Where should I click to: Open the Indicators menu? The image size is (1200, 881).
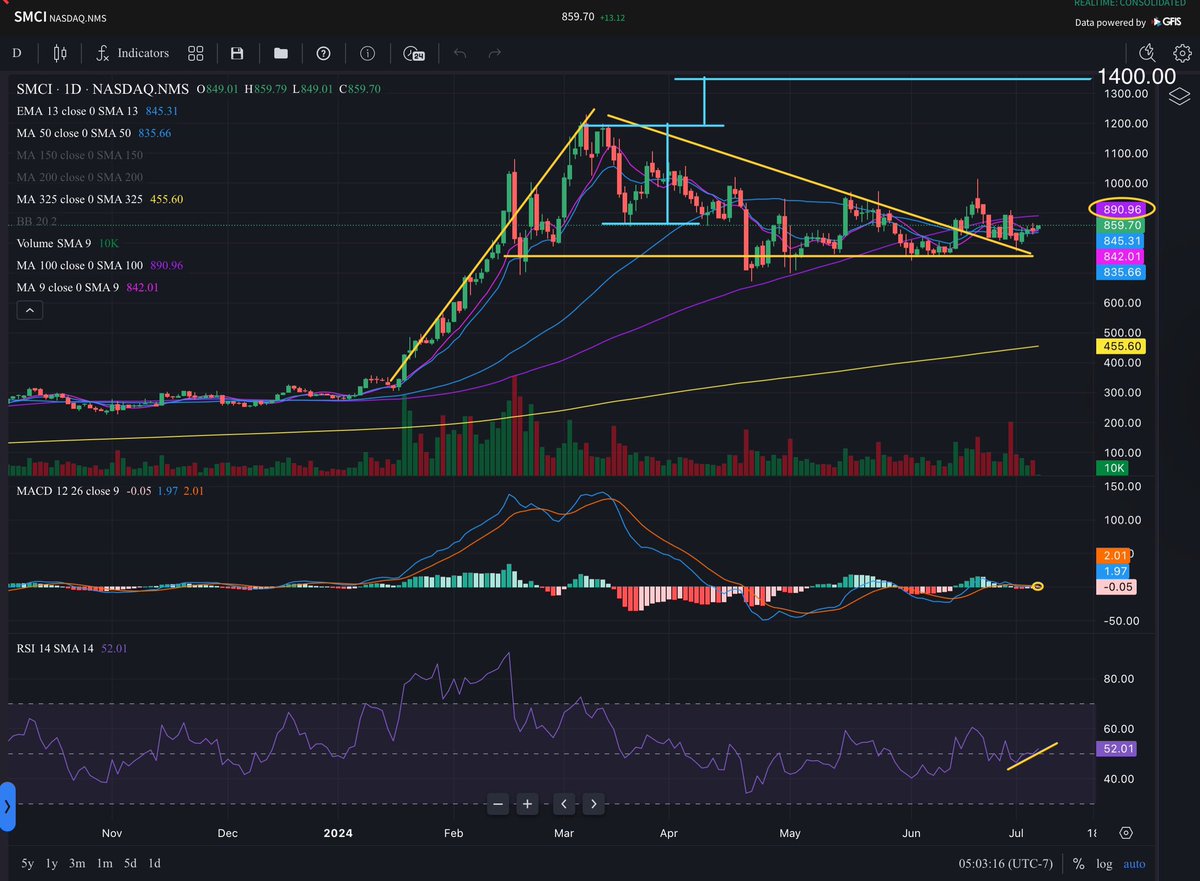point(133,53)
